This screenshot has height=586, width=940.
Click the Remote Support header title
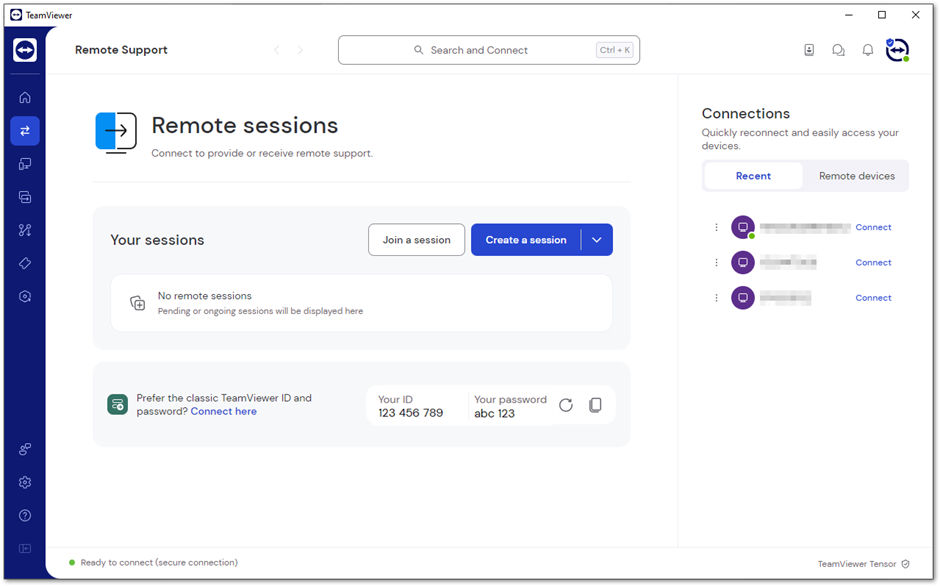[x=121, y=50]
